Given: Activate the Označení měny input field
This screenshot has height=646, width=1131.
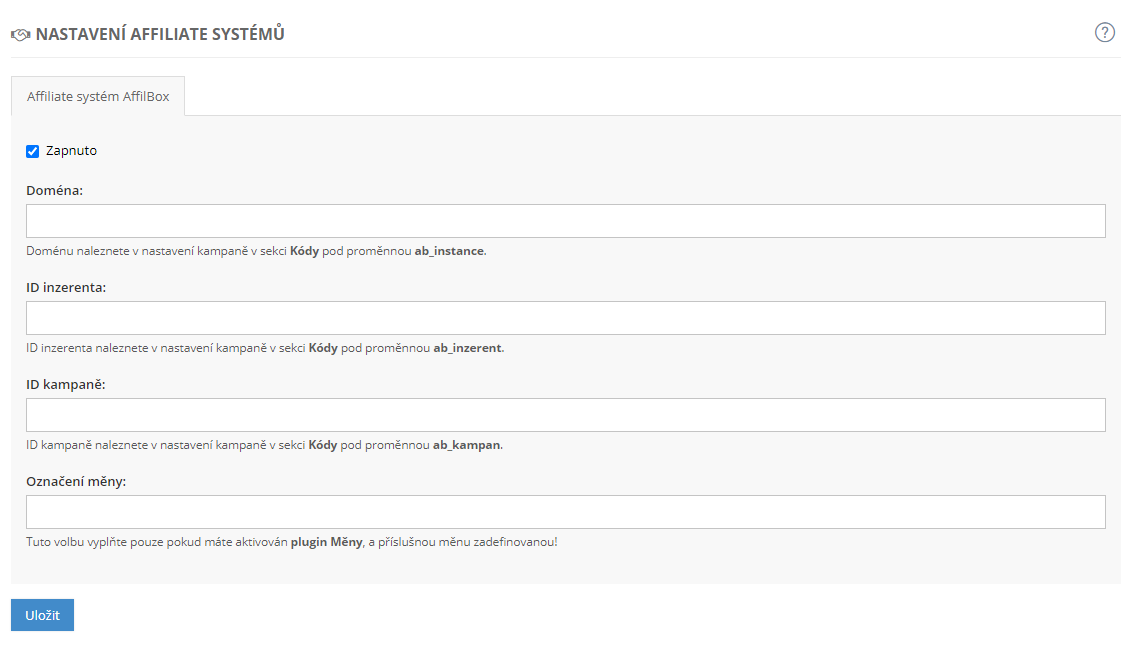Looking at the screenshot, I should click(x=565, y=512).
